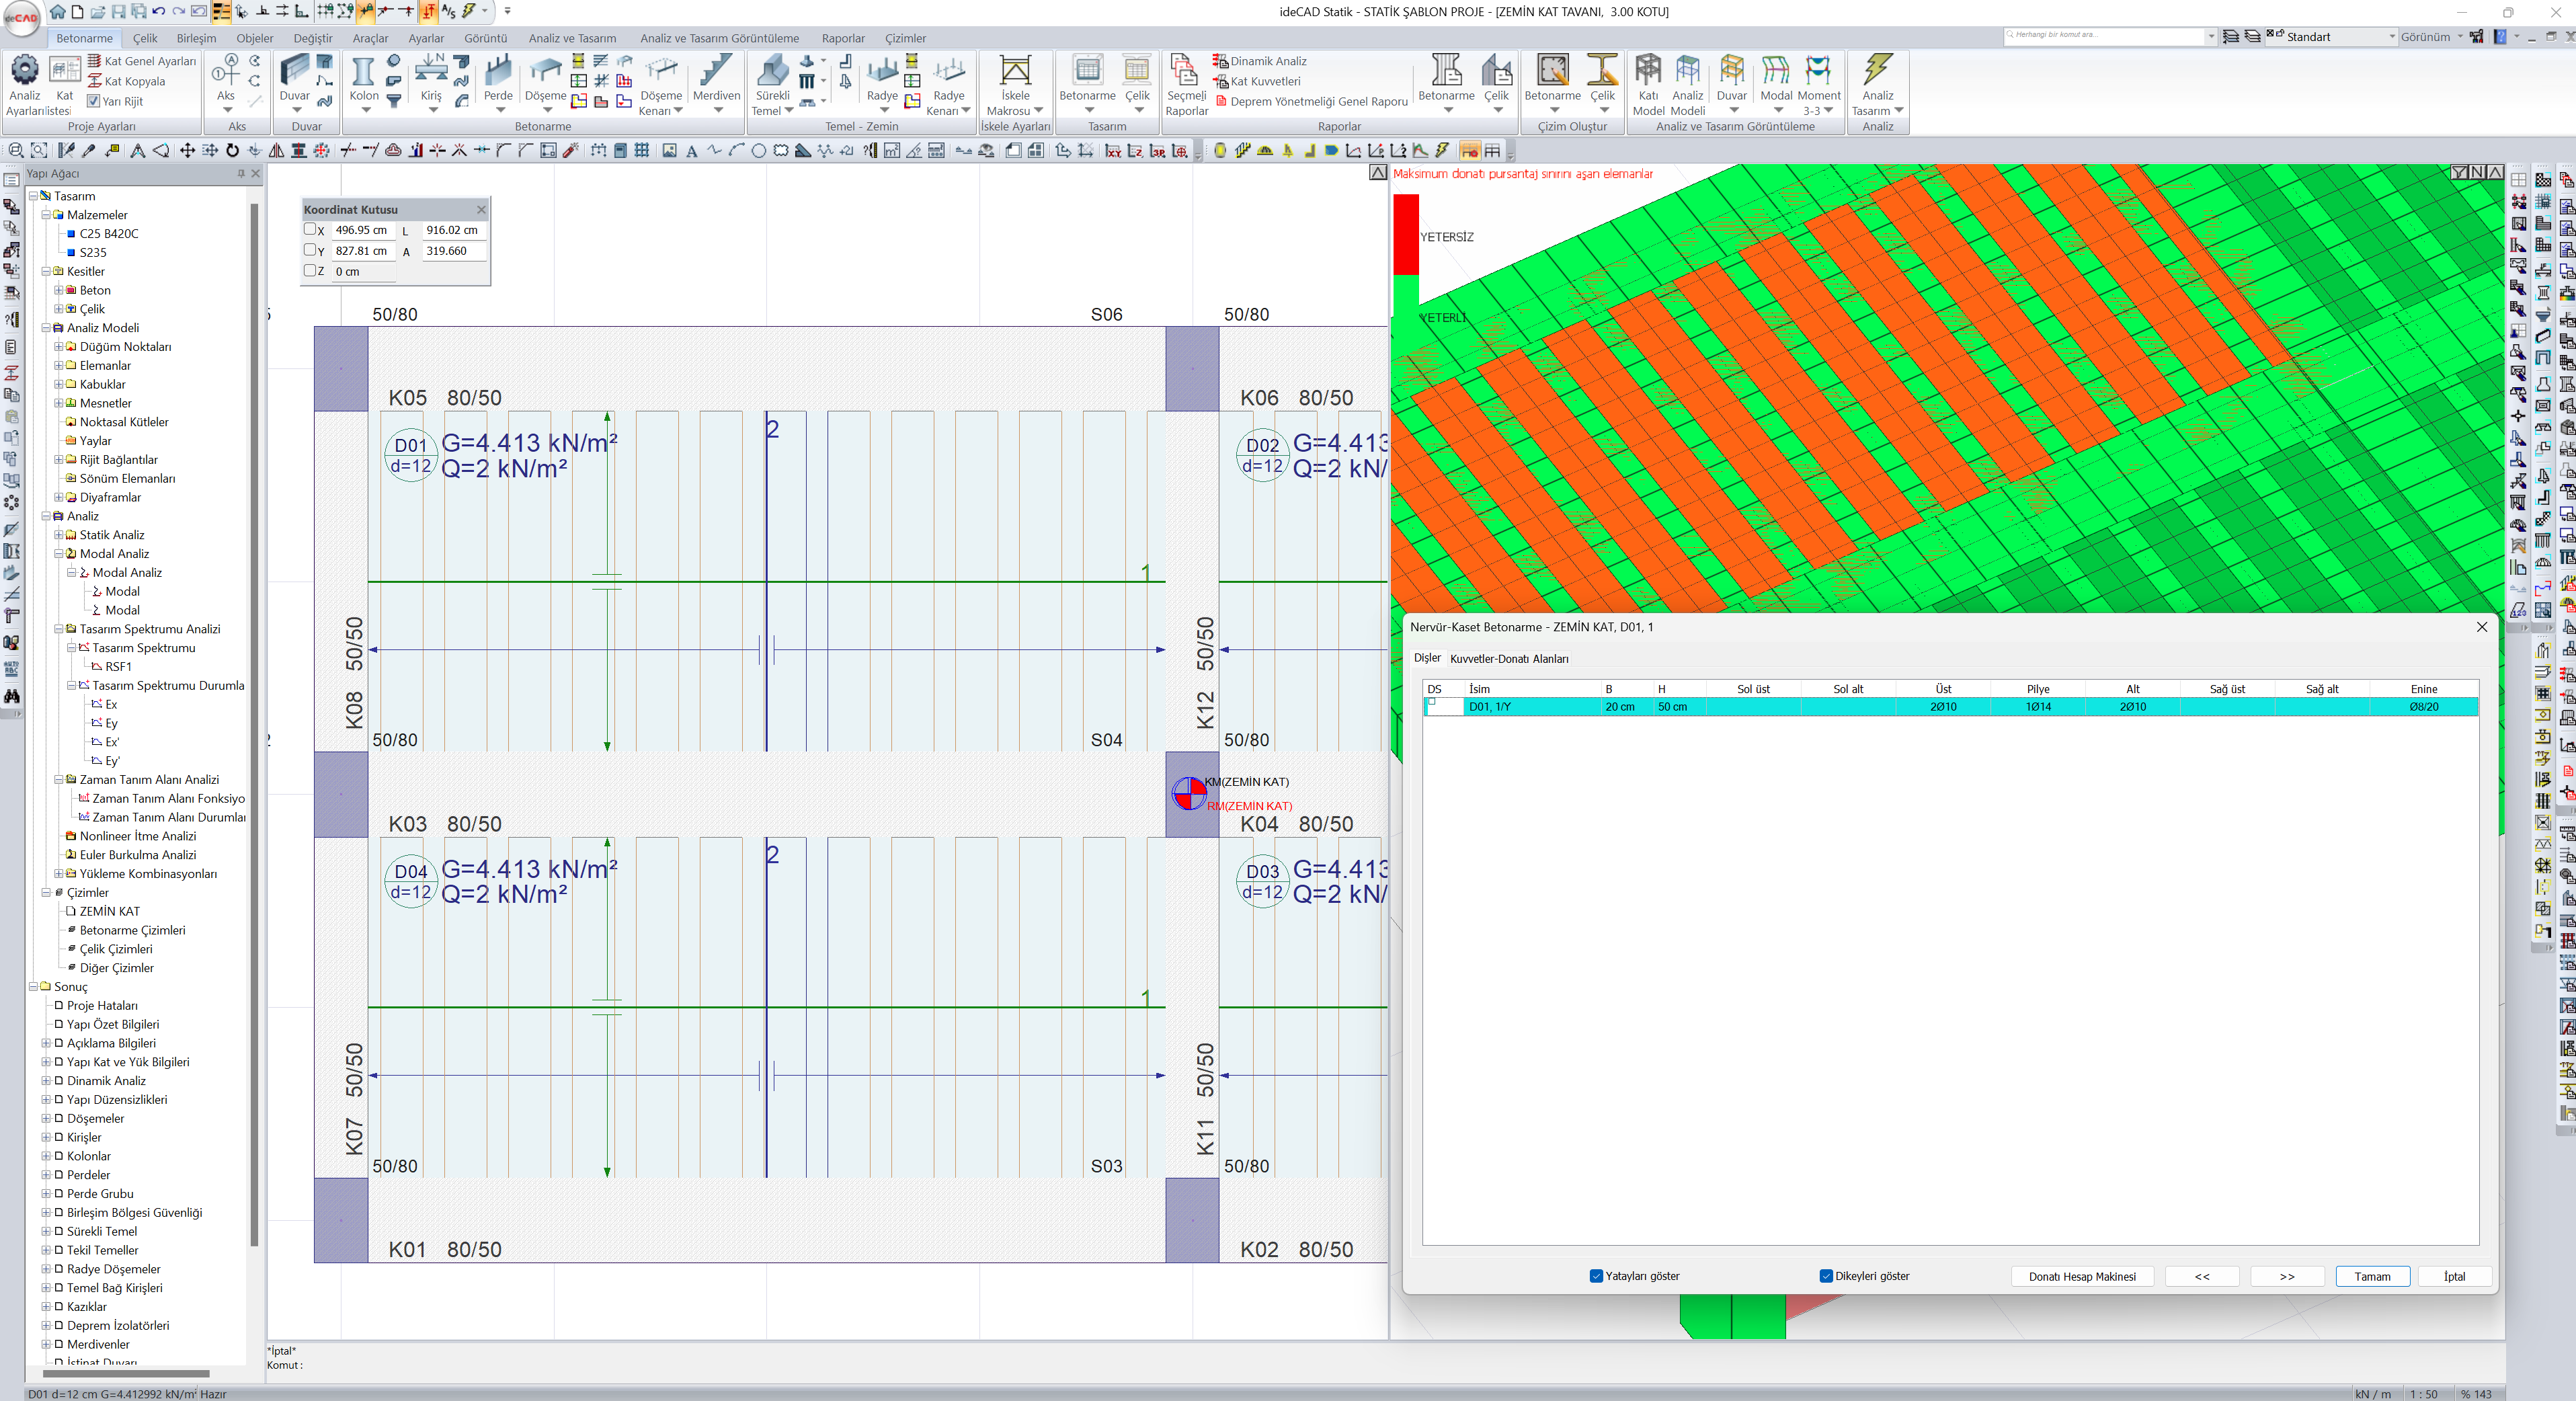Image resolution: width=2576 pixels, height=1401 pixels.
Task: Open the Raporlar ribbon tab
Action: [x=842, y=38]
